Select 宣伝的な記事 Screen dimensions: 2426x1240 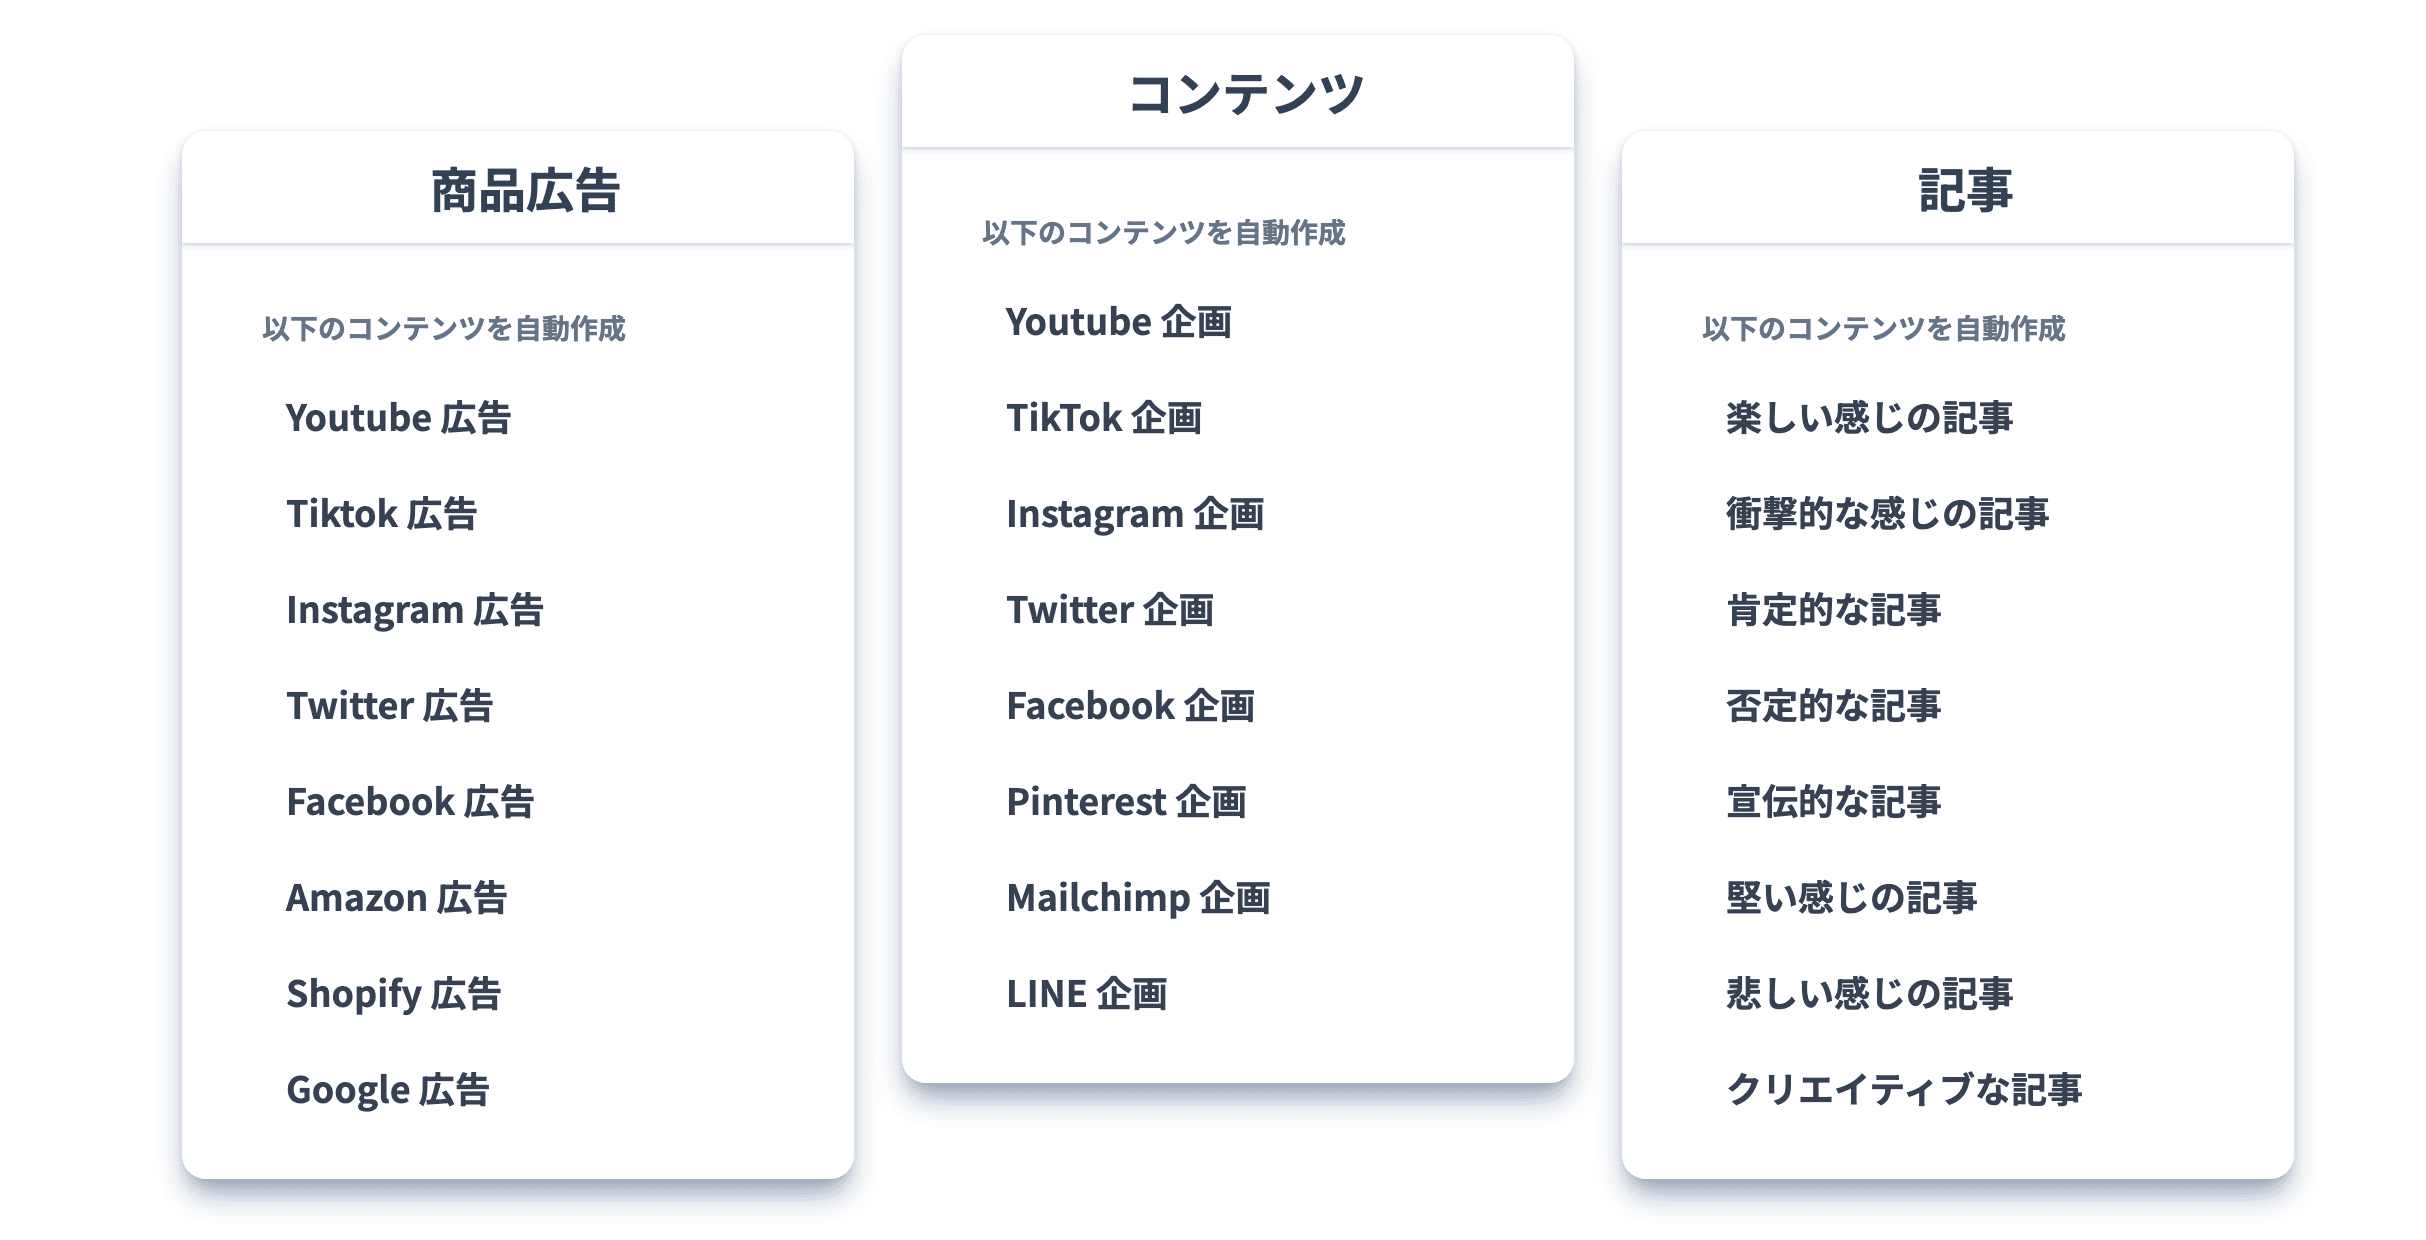tap(1833, 802)
